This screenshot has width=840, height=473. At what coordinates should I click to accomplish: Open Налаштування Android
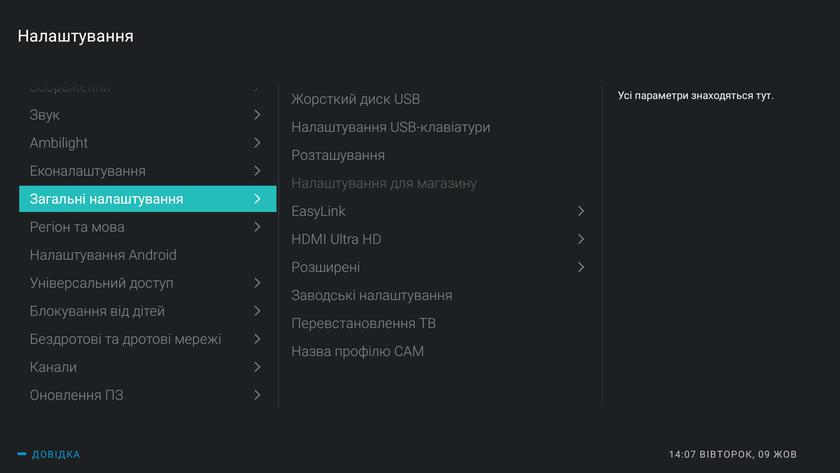103,255
